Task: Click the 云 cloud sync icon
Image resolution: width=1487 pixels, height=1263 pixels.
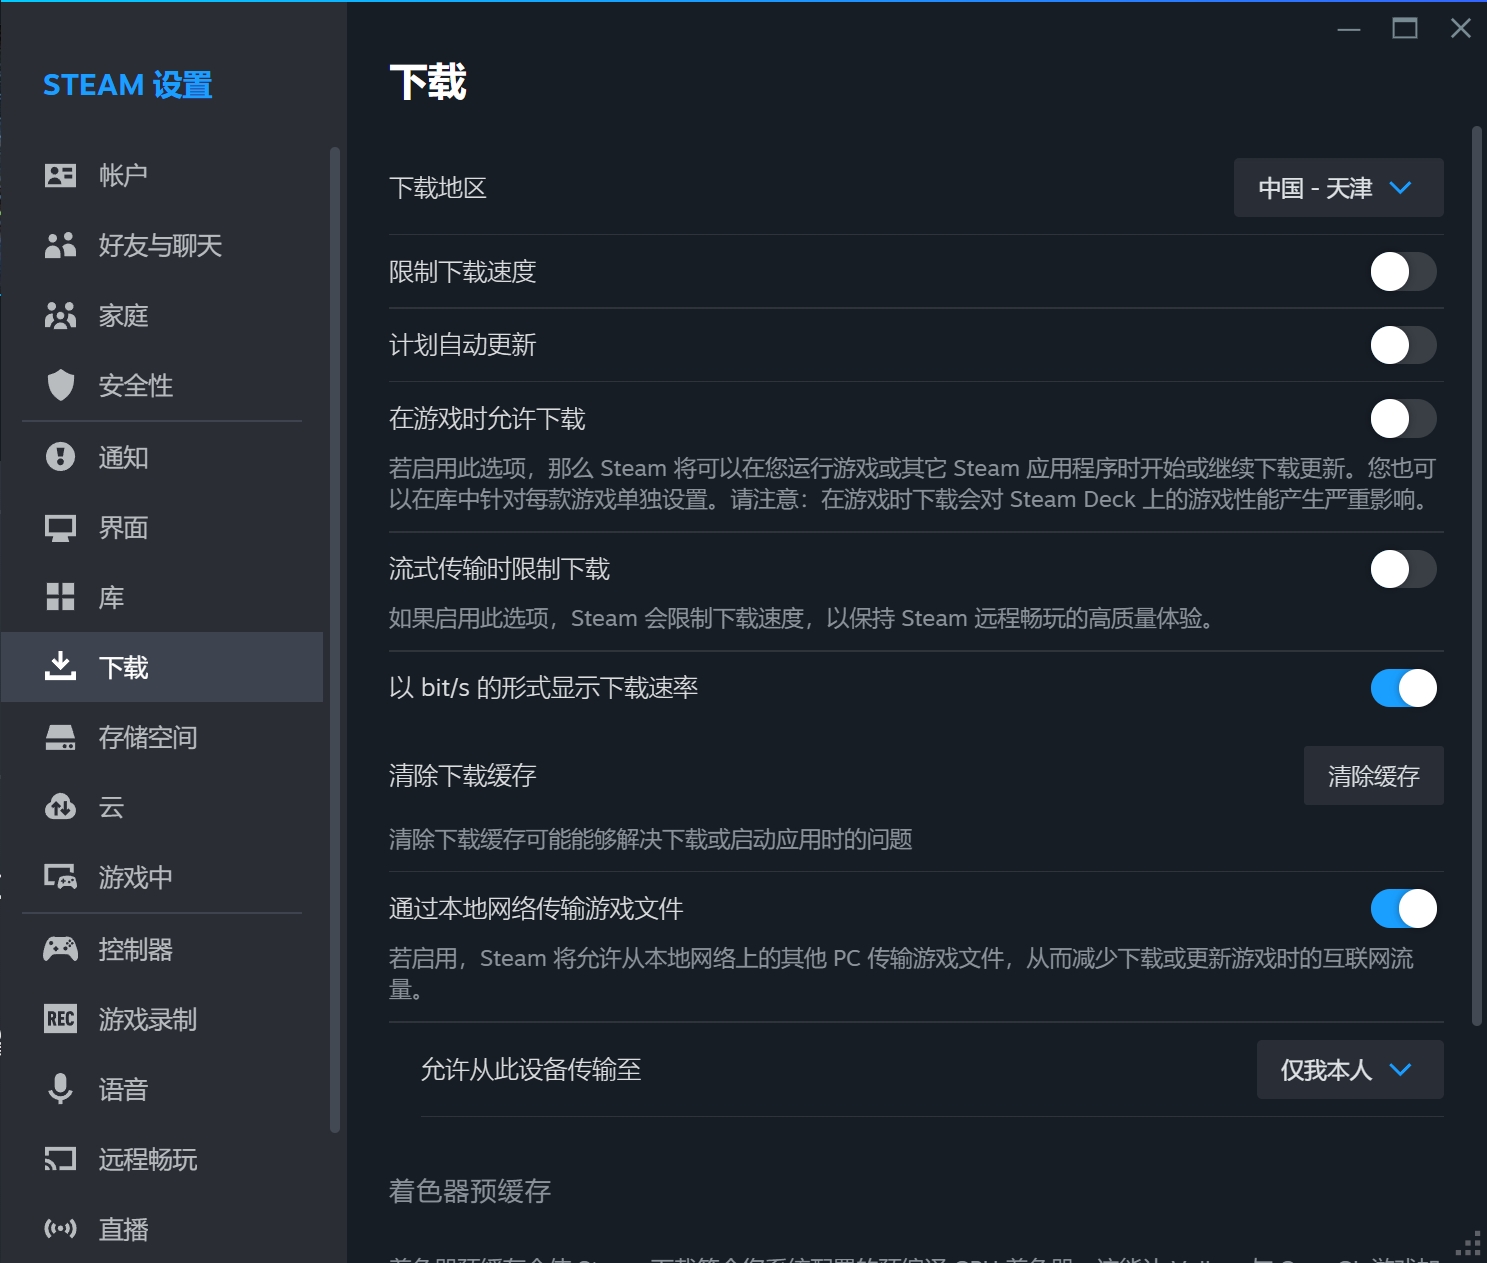Action: point(60,807)
